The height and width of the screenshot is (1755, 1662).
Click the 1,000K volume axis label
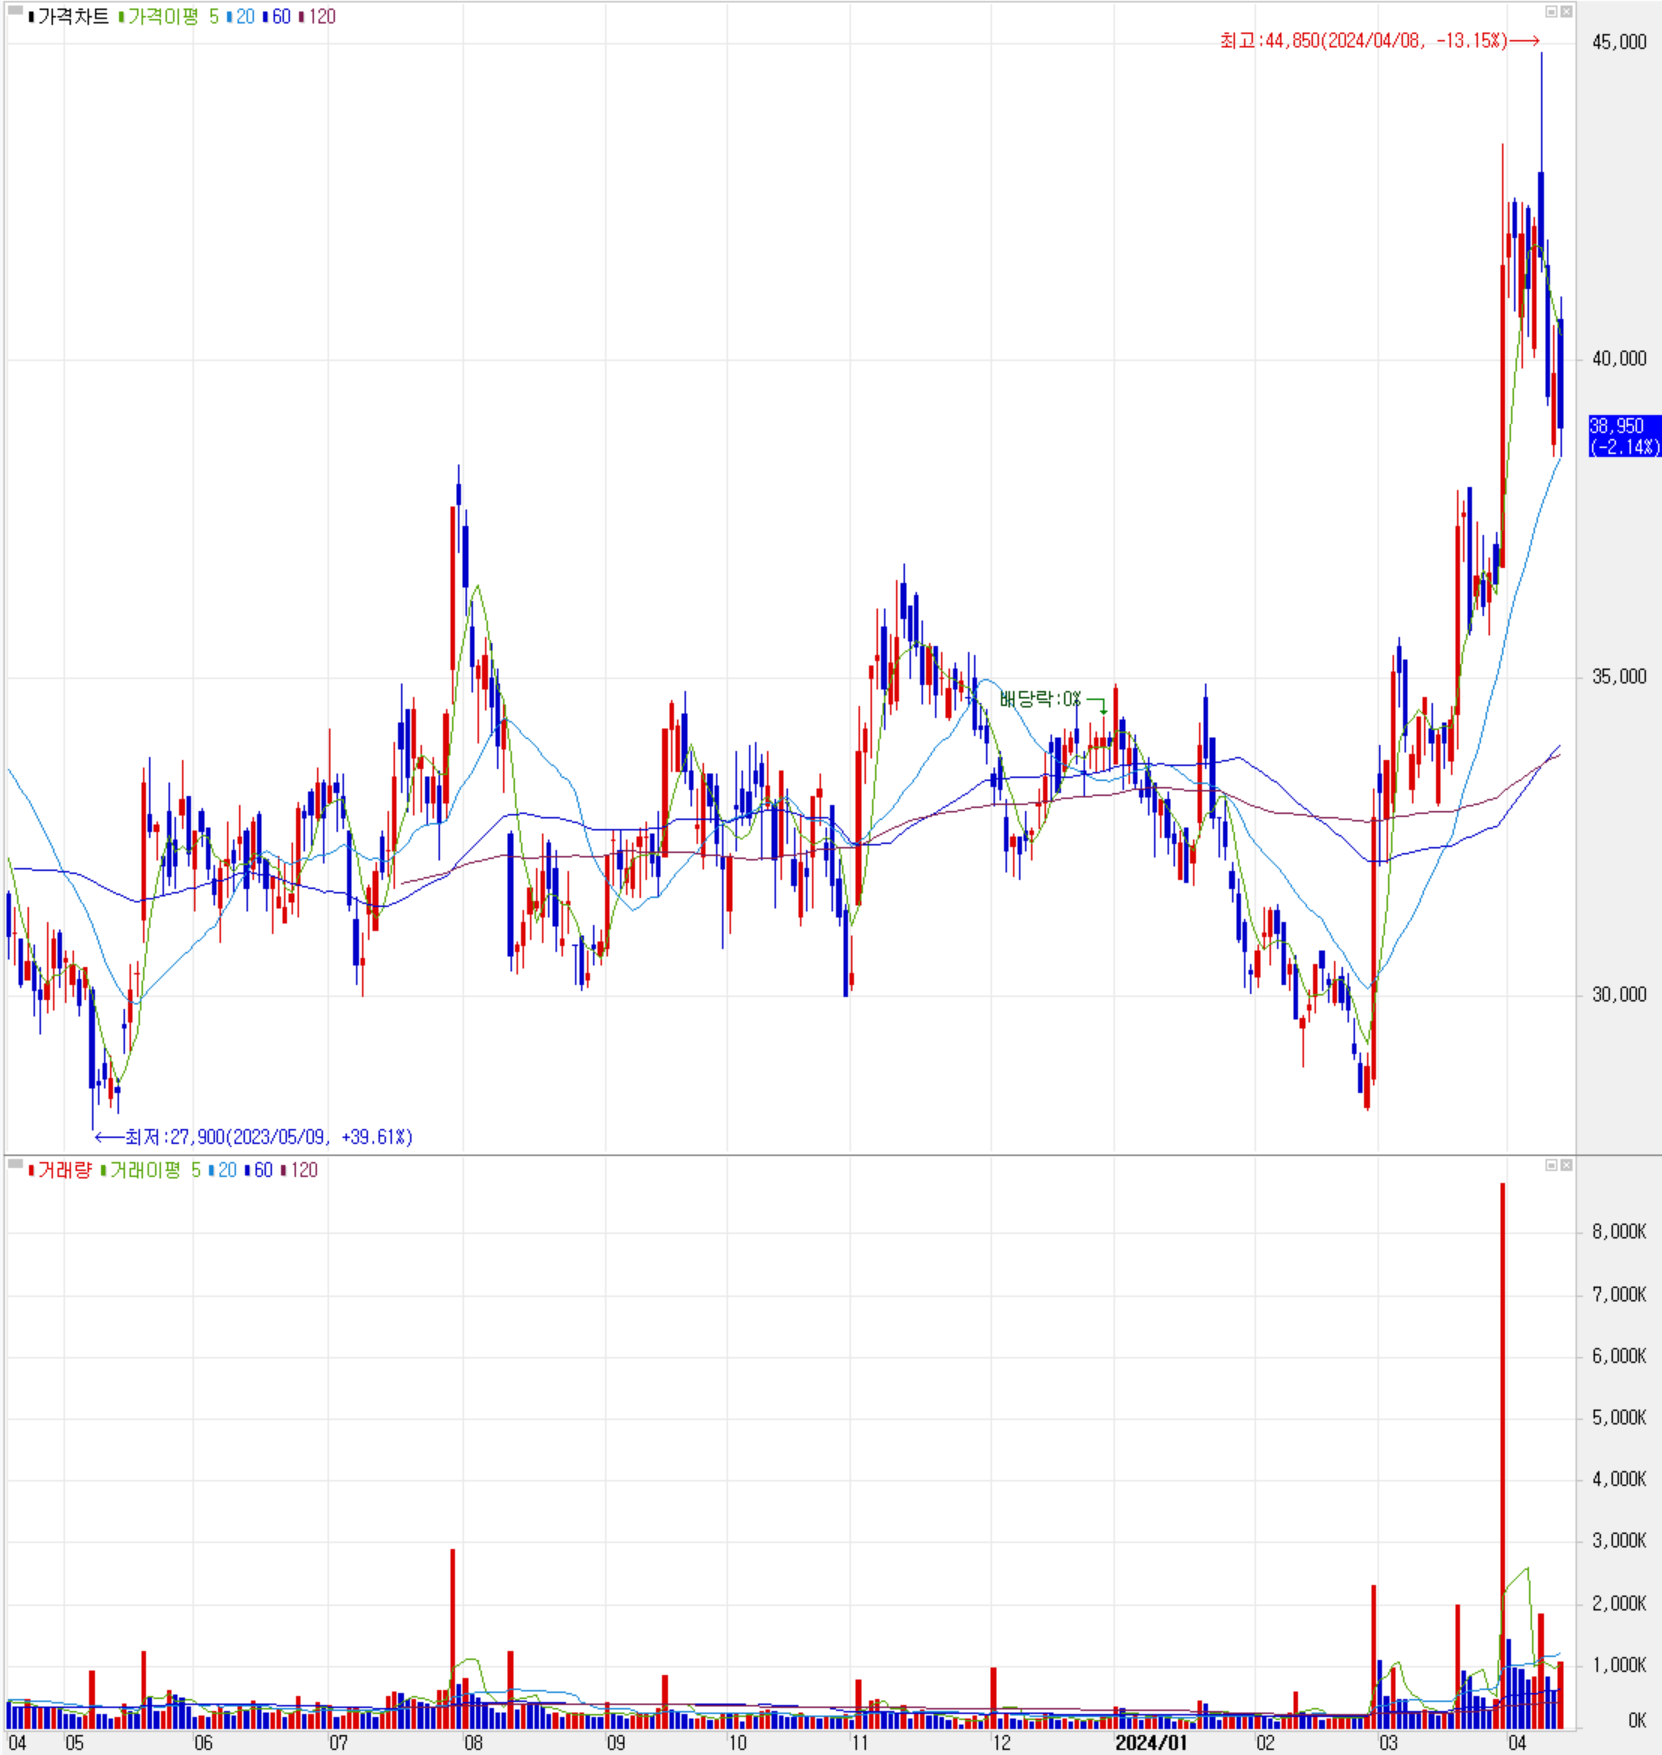1619,1665
